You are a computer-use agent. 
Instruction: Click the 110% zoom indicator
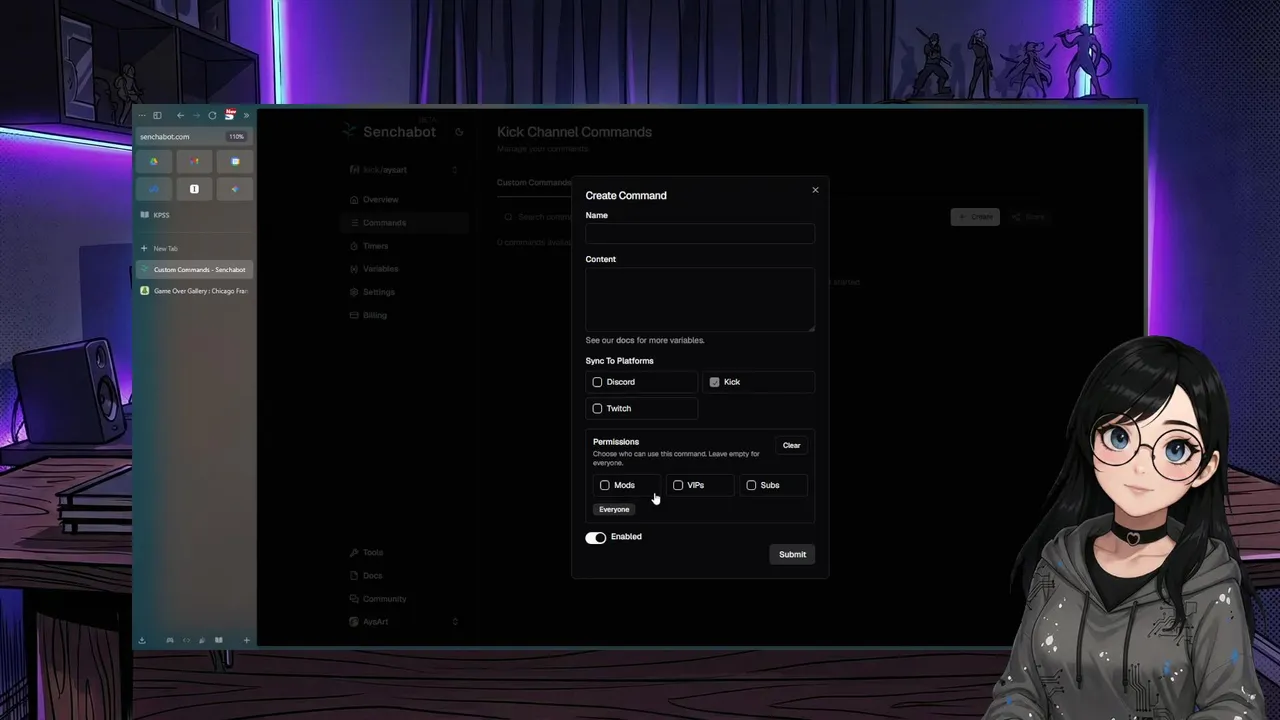pyautogui.click(x=237, y=136)
